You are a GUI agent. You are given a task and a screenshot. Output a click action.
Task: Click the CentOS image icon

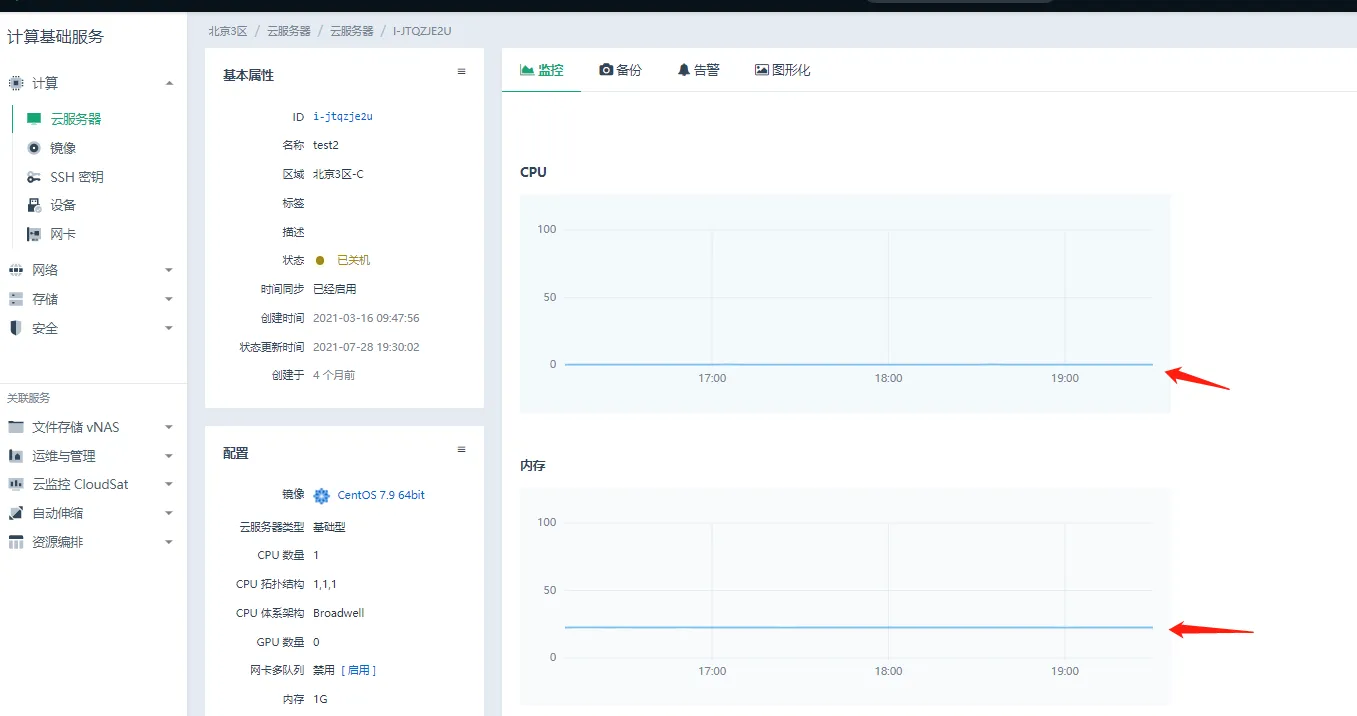[321, 495]
